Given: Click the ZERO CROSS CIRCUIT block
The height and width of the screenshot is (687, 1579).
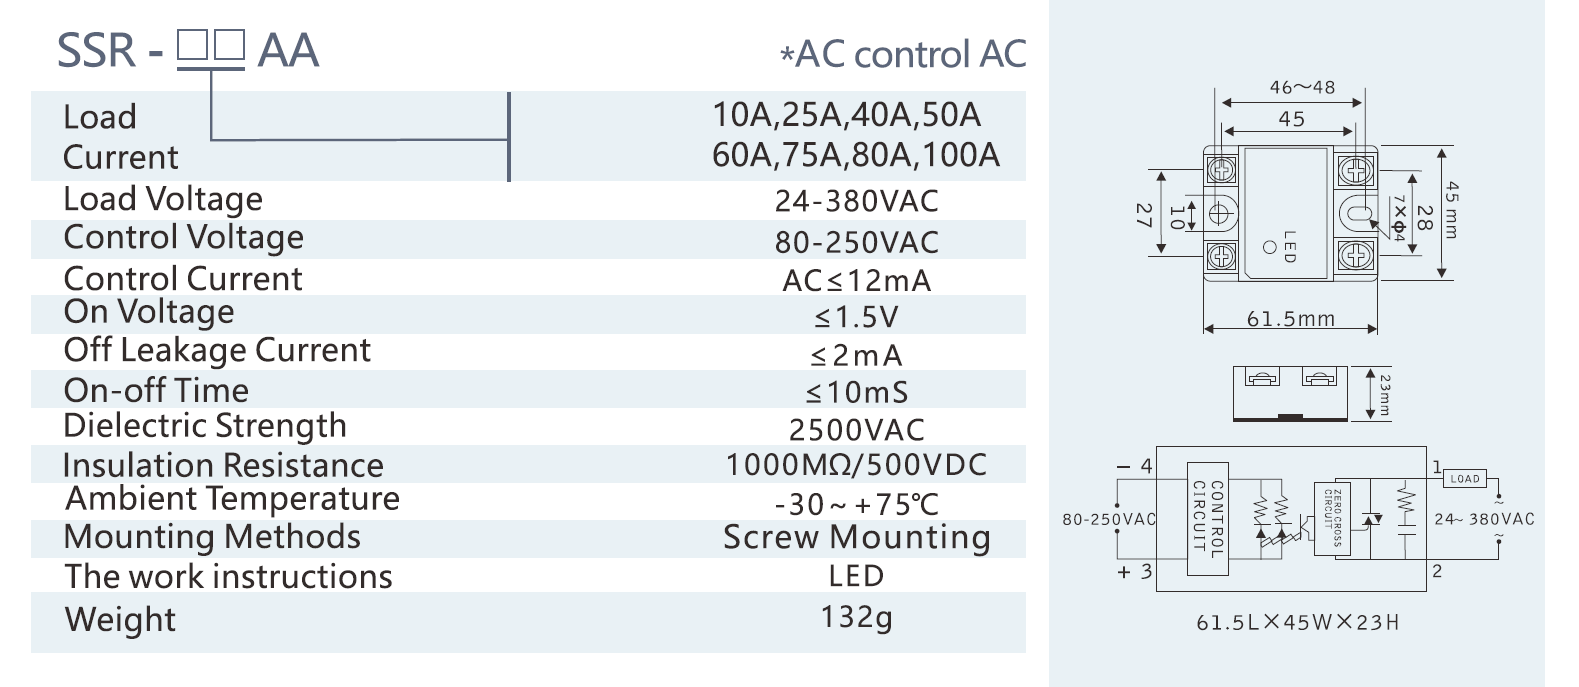Looking at the screenshot, I should [1336, 517].
